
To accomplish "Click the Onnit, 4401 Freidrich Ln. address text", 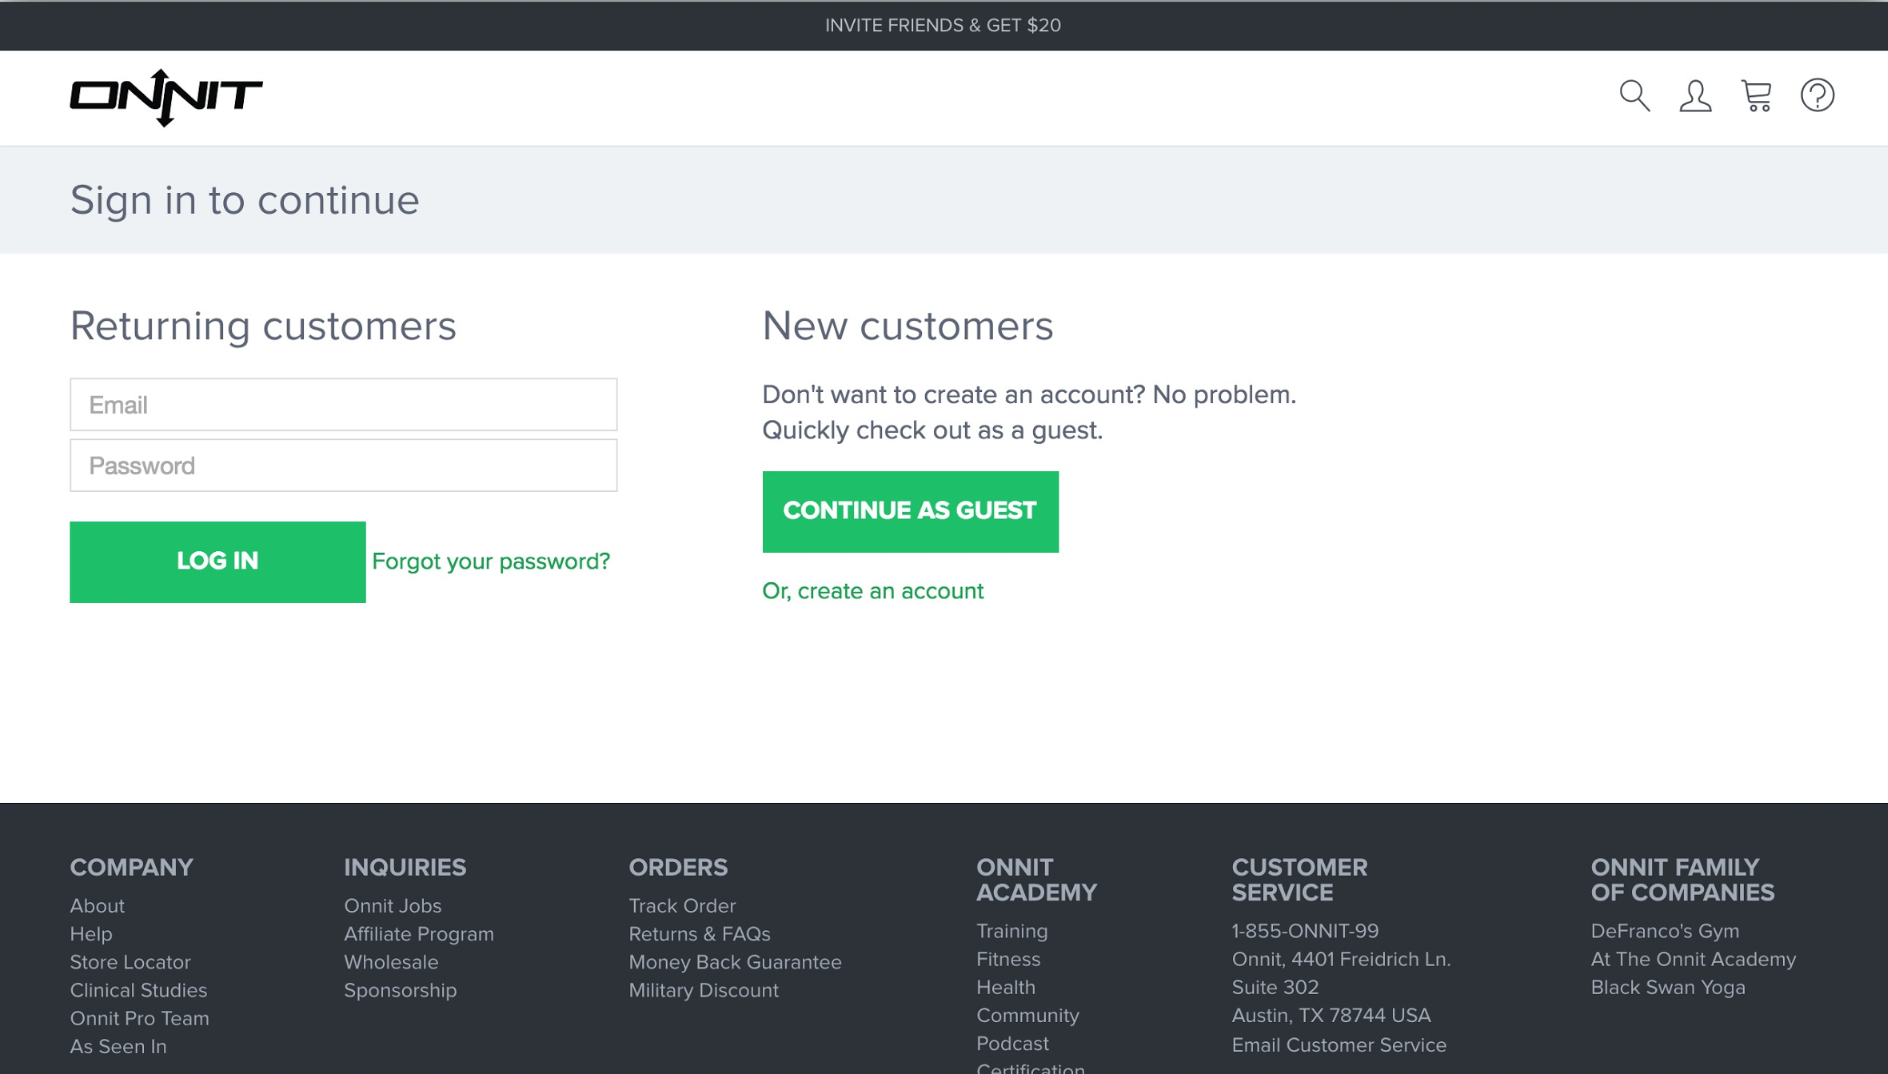I will pyautogui.click(x=1341, y=959).
